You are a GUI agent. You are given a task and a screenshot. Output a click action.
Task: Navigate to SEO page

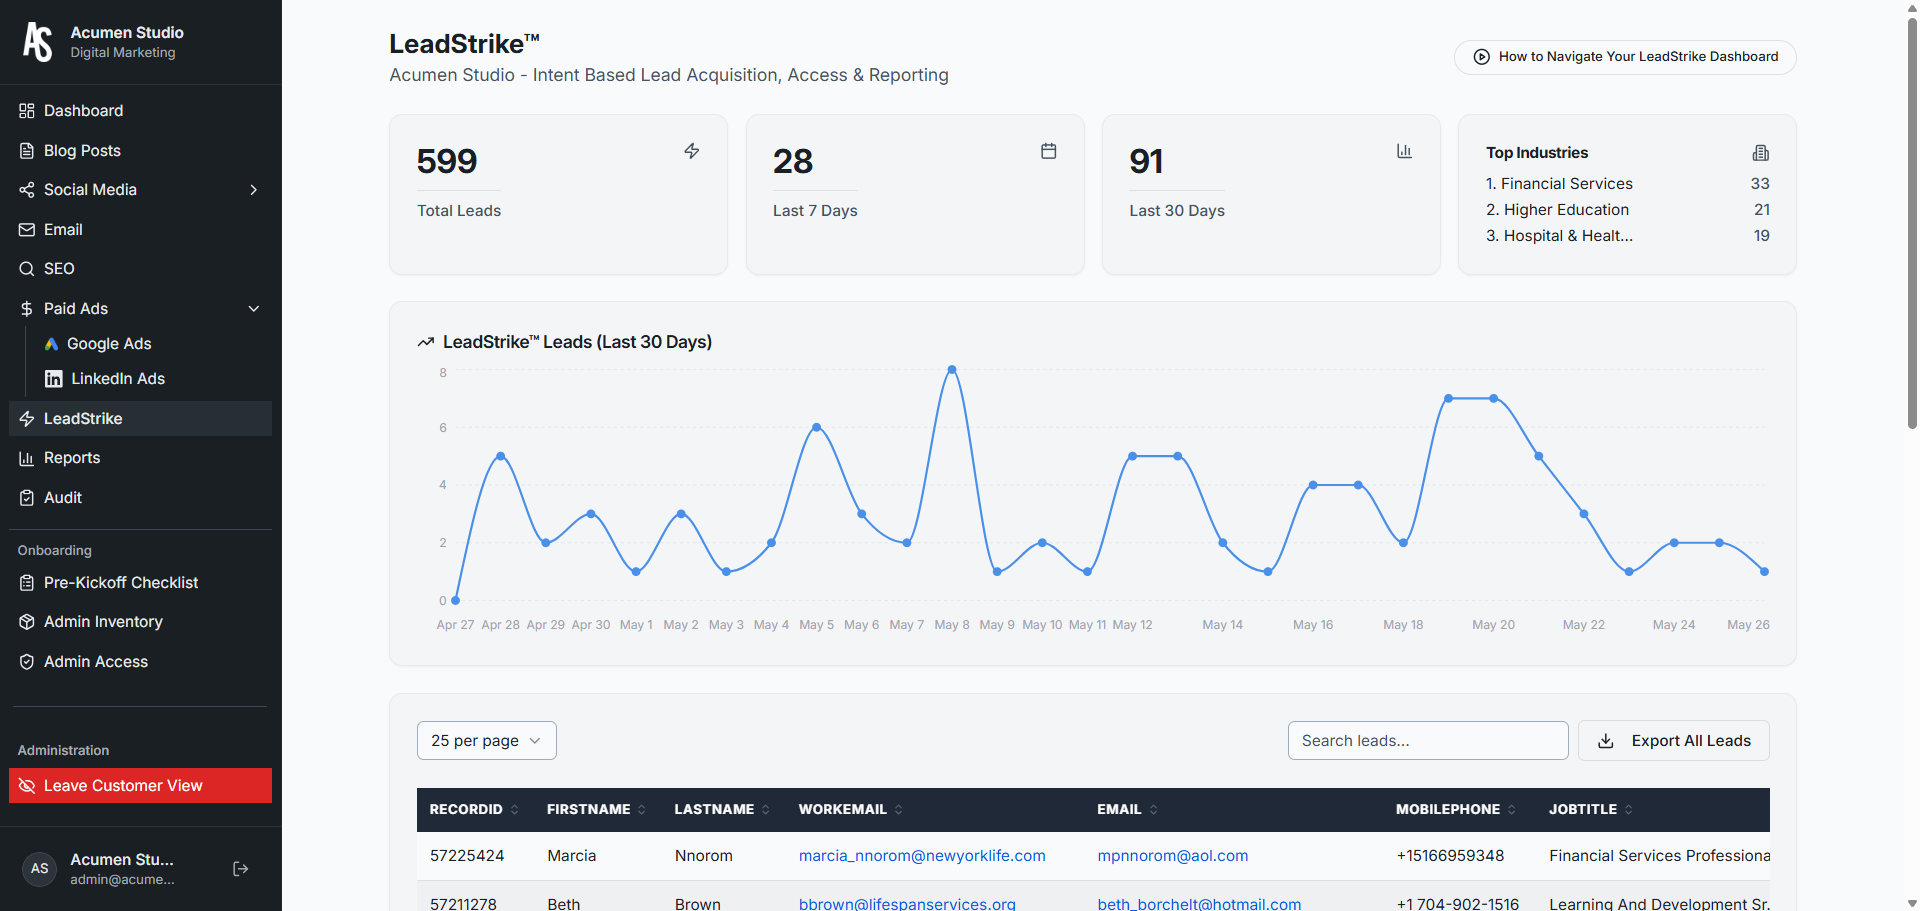click(140, 269)
